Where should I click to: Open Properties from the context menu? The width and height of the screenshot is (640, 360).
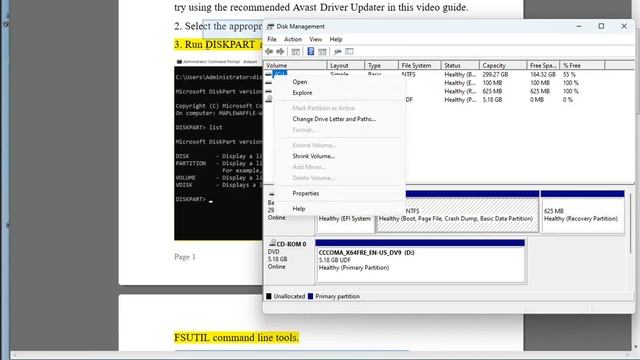(x=340, y=193)
